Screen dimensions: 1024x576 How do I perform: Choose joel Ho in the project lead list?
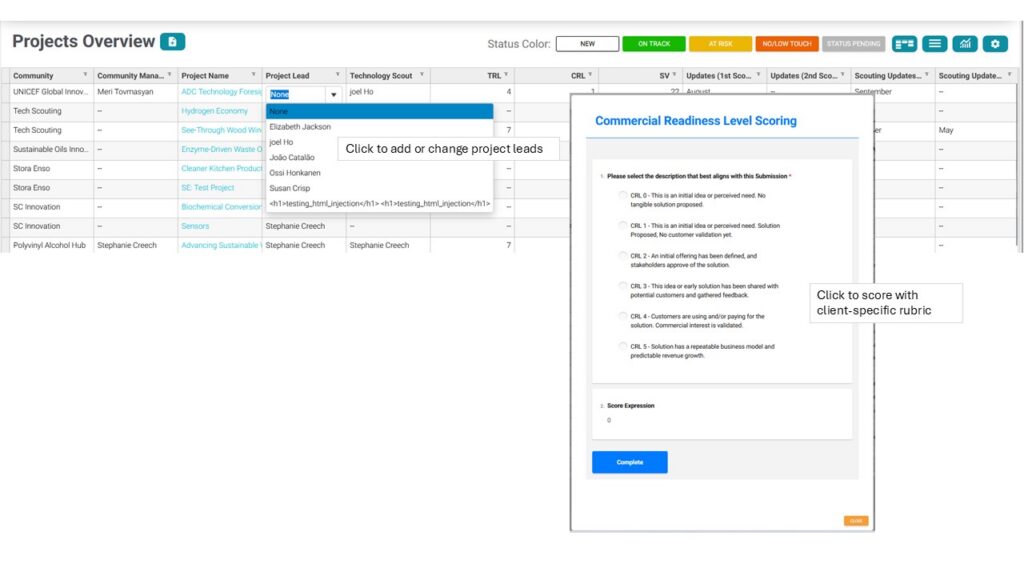point(379,142)
